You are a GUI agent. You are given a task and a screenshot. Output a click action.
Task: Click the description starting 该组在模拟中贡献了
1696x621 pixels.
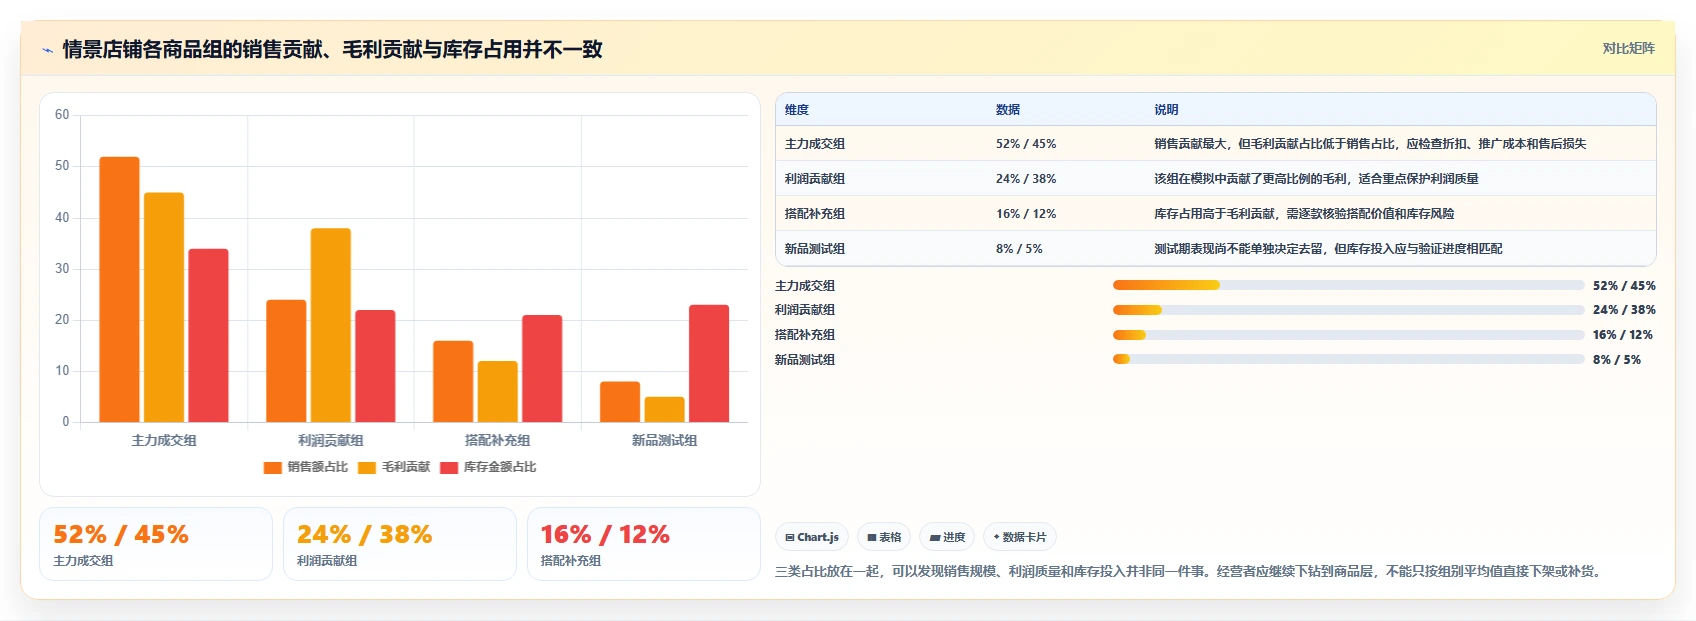pyautogui.click(x=1316, y=179)
